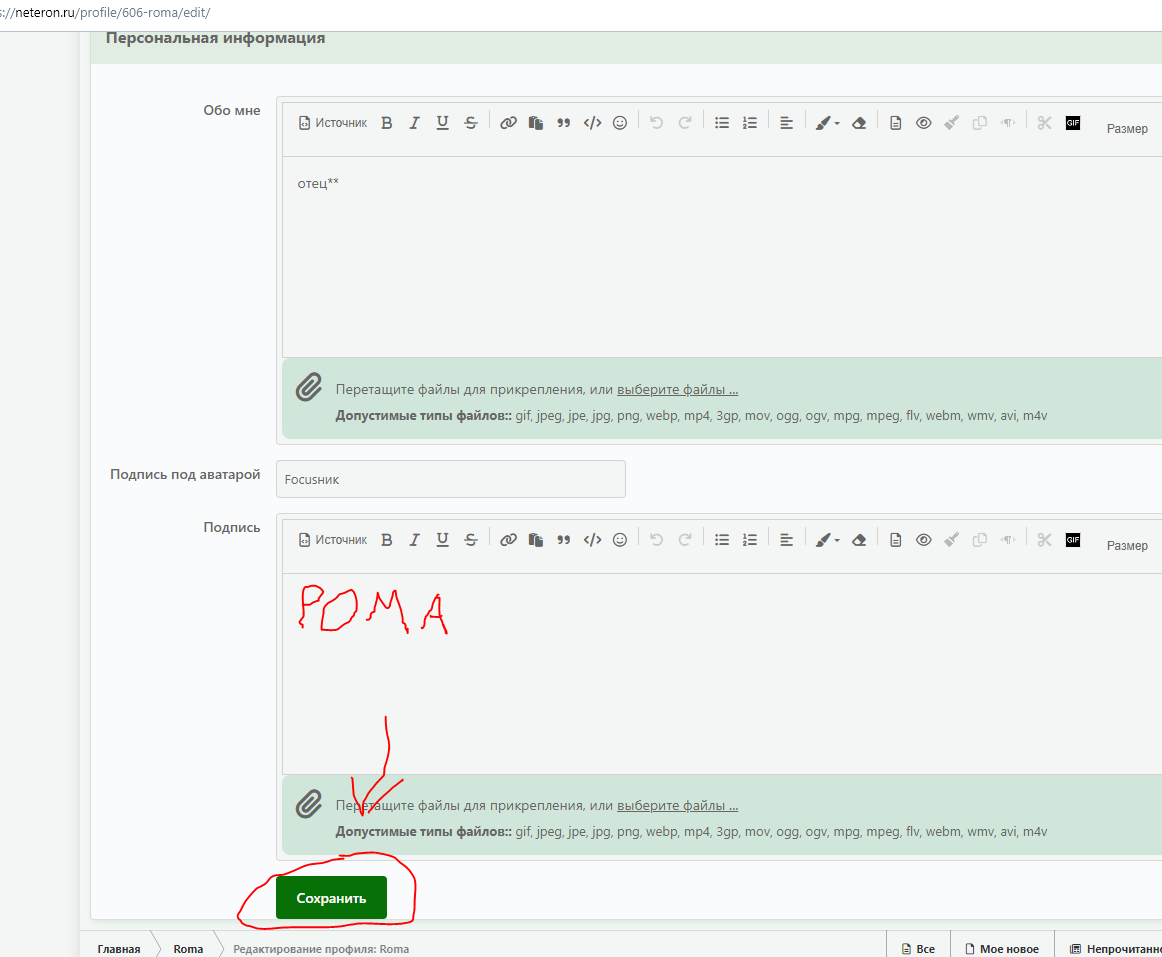Insert bulleted list in the Подпись editor
The width and height of the screenshot is (1162, 957).
tap(722, 540)
